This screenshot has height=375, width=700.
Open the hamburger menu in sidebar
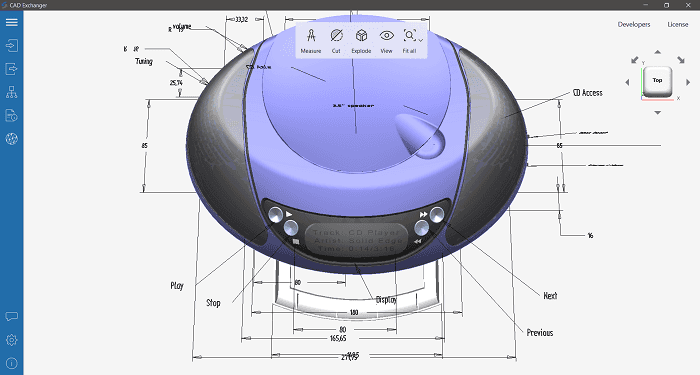tap(12, 22)
